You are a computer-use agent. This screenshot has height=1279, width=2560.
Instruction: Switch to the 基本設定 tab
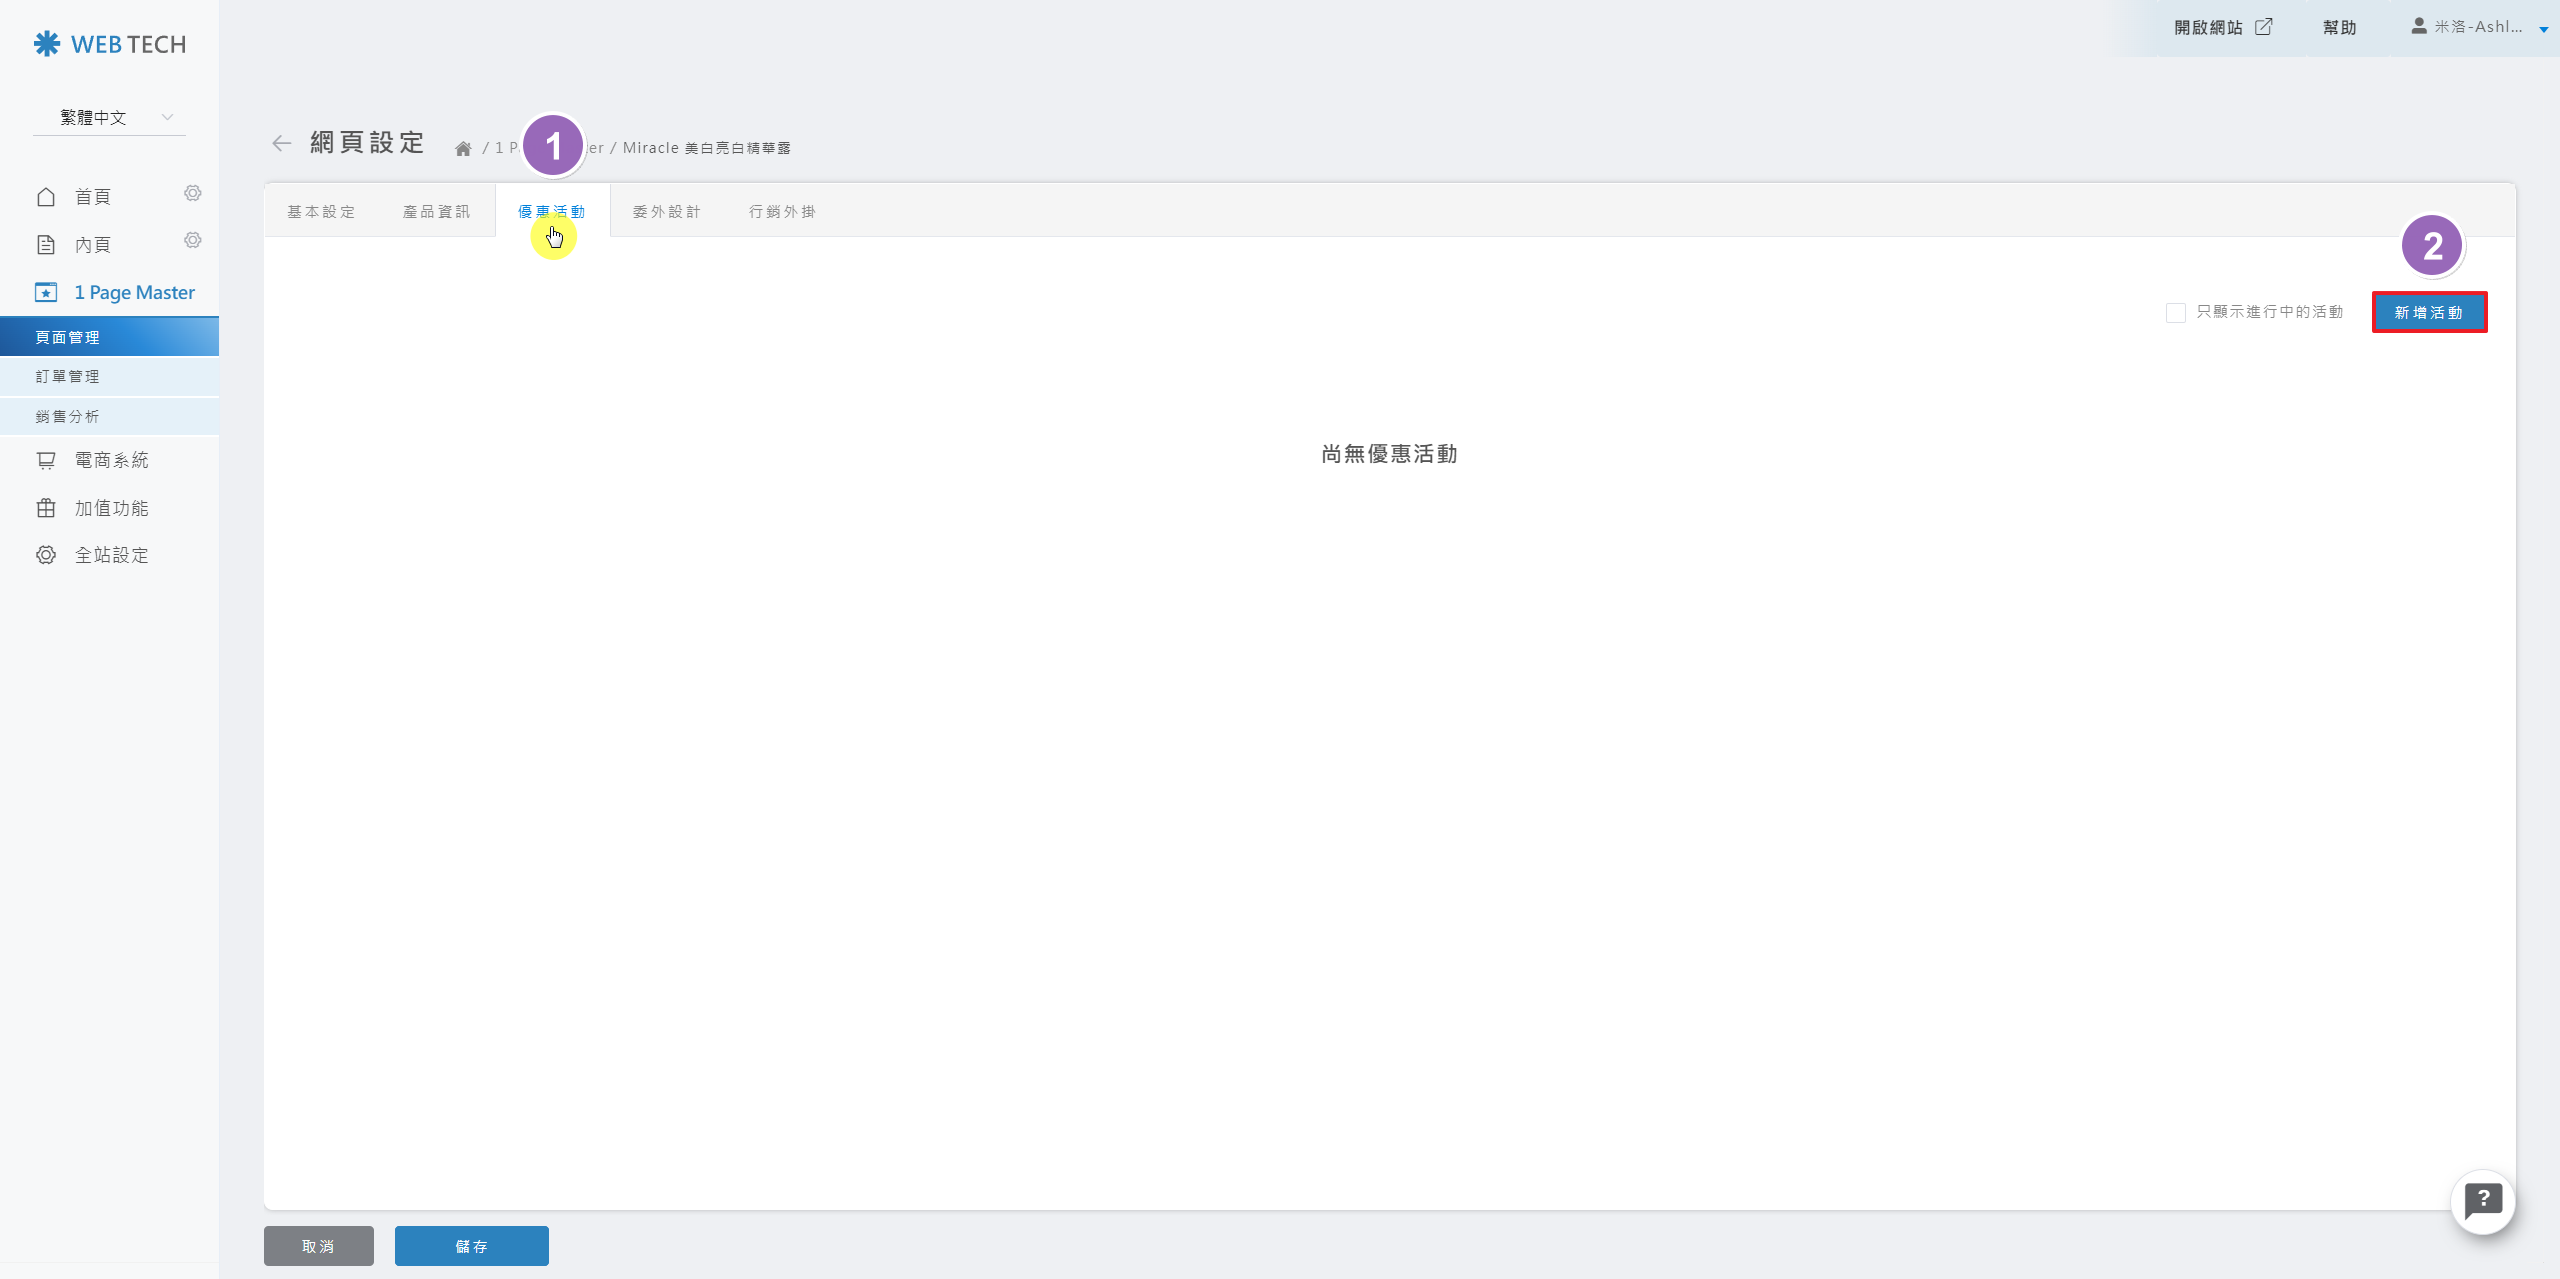coord(321,212)
